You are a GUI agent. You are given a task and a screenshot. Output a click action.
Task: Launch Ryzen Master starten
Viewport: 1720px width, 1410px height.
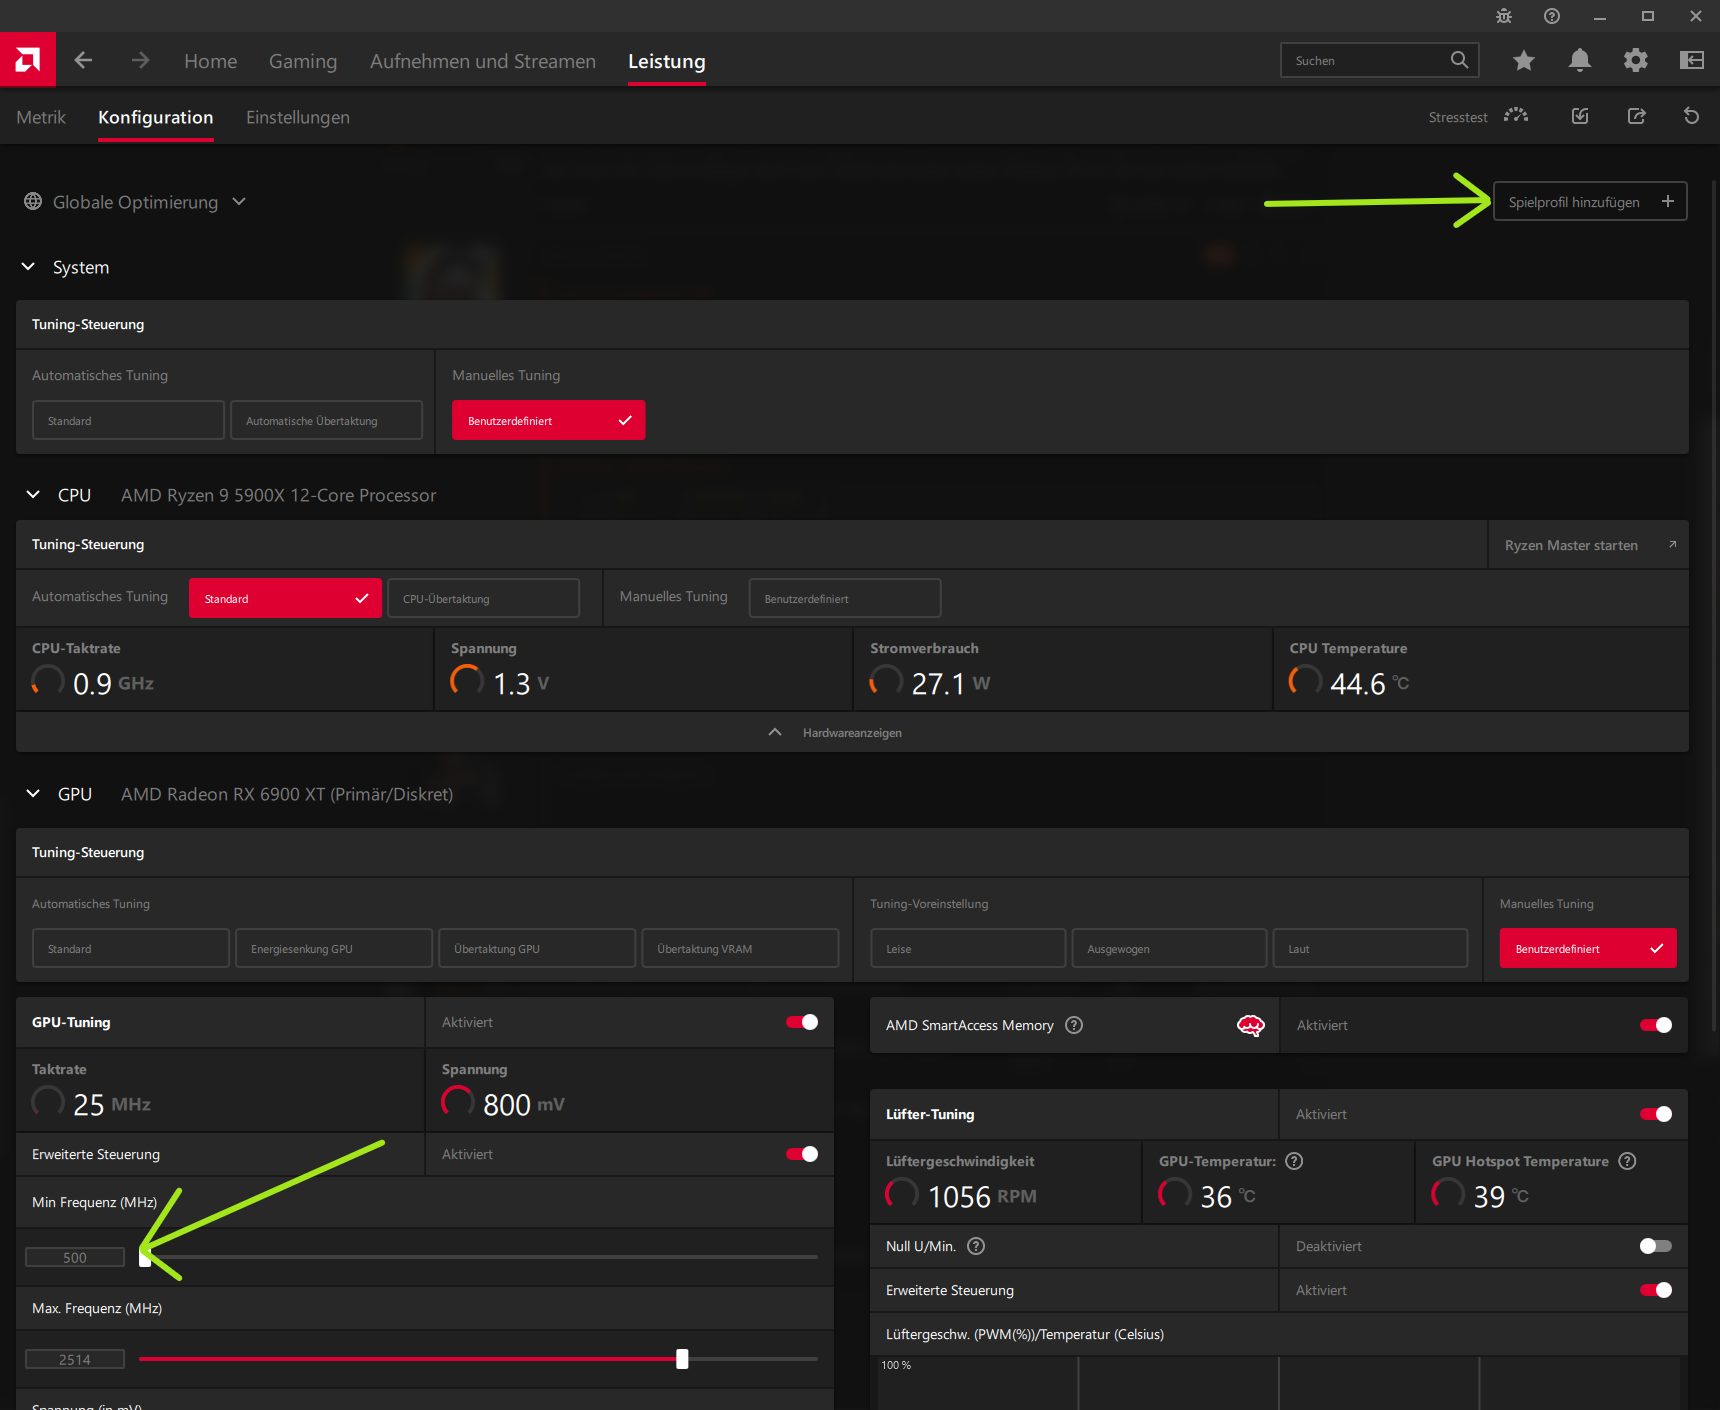[x=1571, y=544]
